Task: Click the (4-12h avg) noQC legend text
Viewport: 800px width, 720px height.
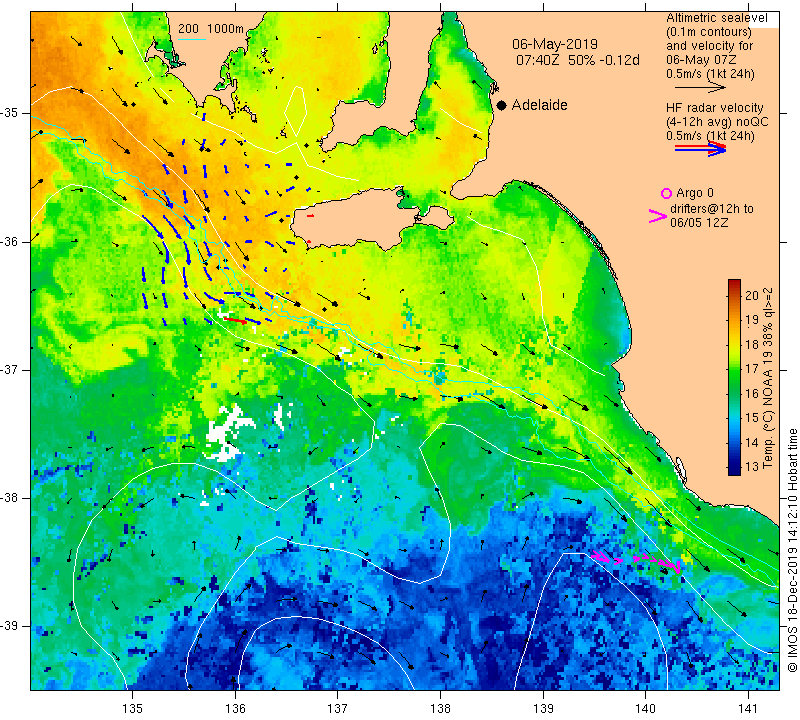Action: [x=717, y=122]
